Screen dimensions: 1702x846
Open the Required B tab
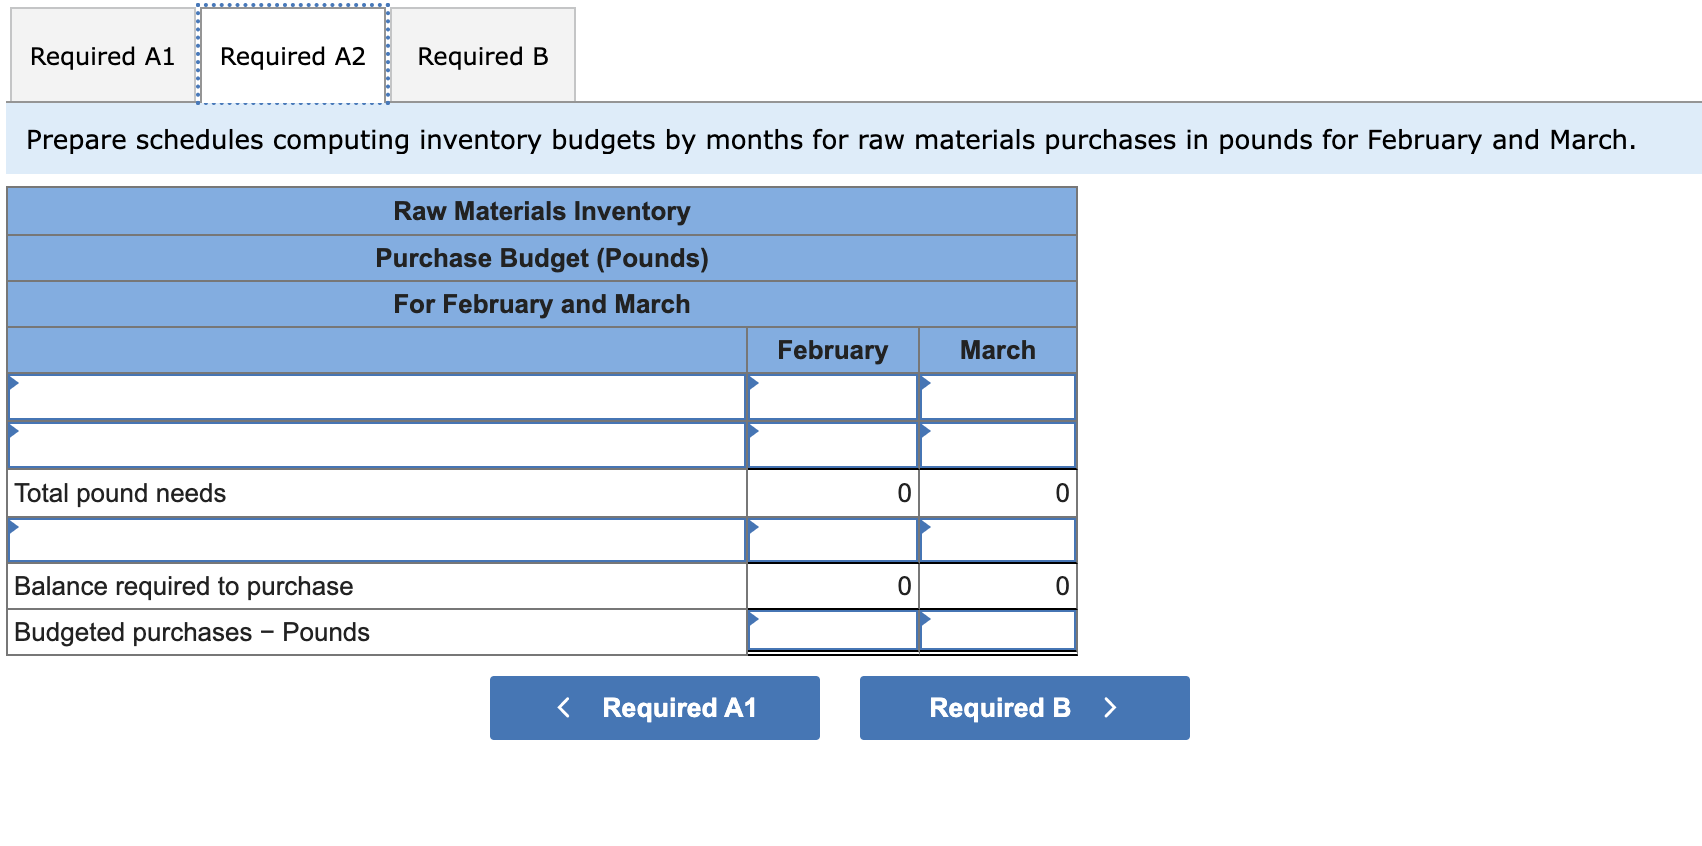482,56
